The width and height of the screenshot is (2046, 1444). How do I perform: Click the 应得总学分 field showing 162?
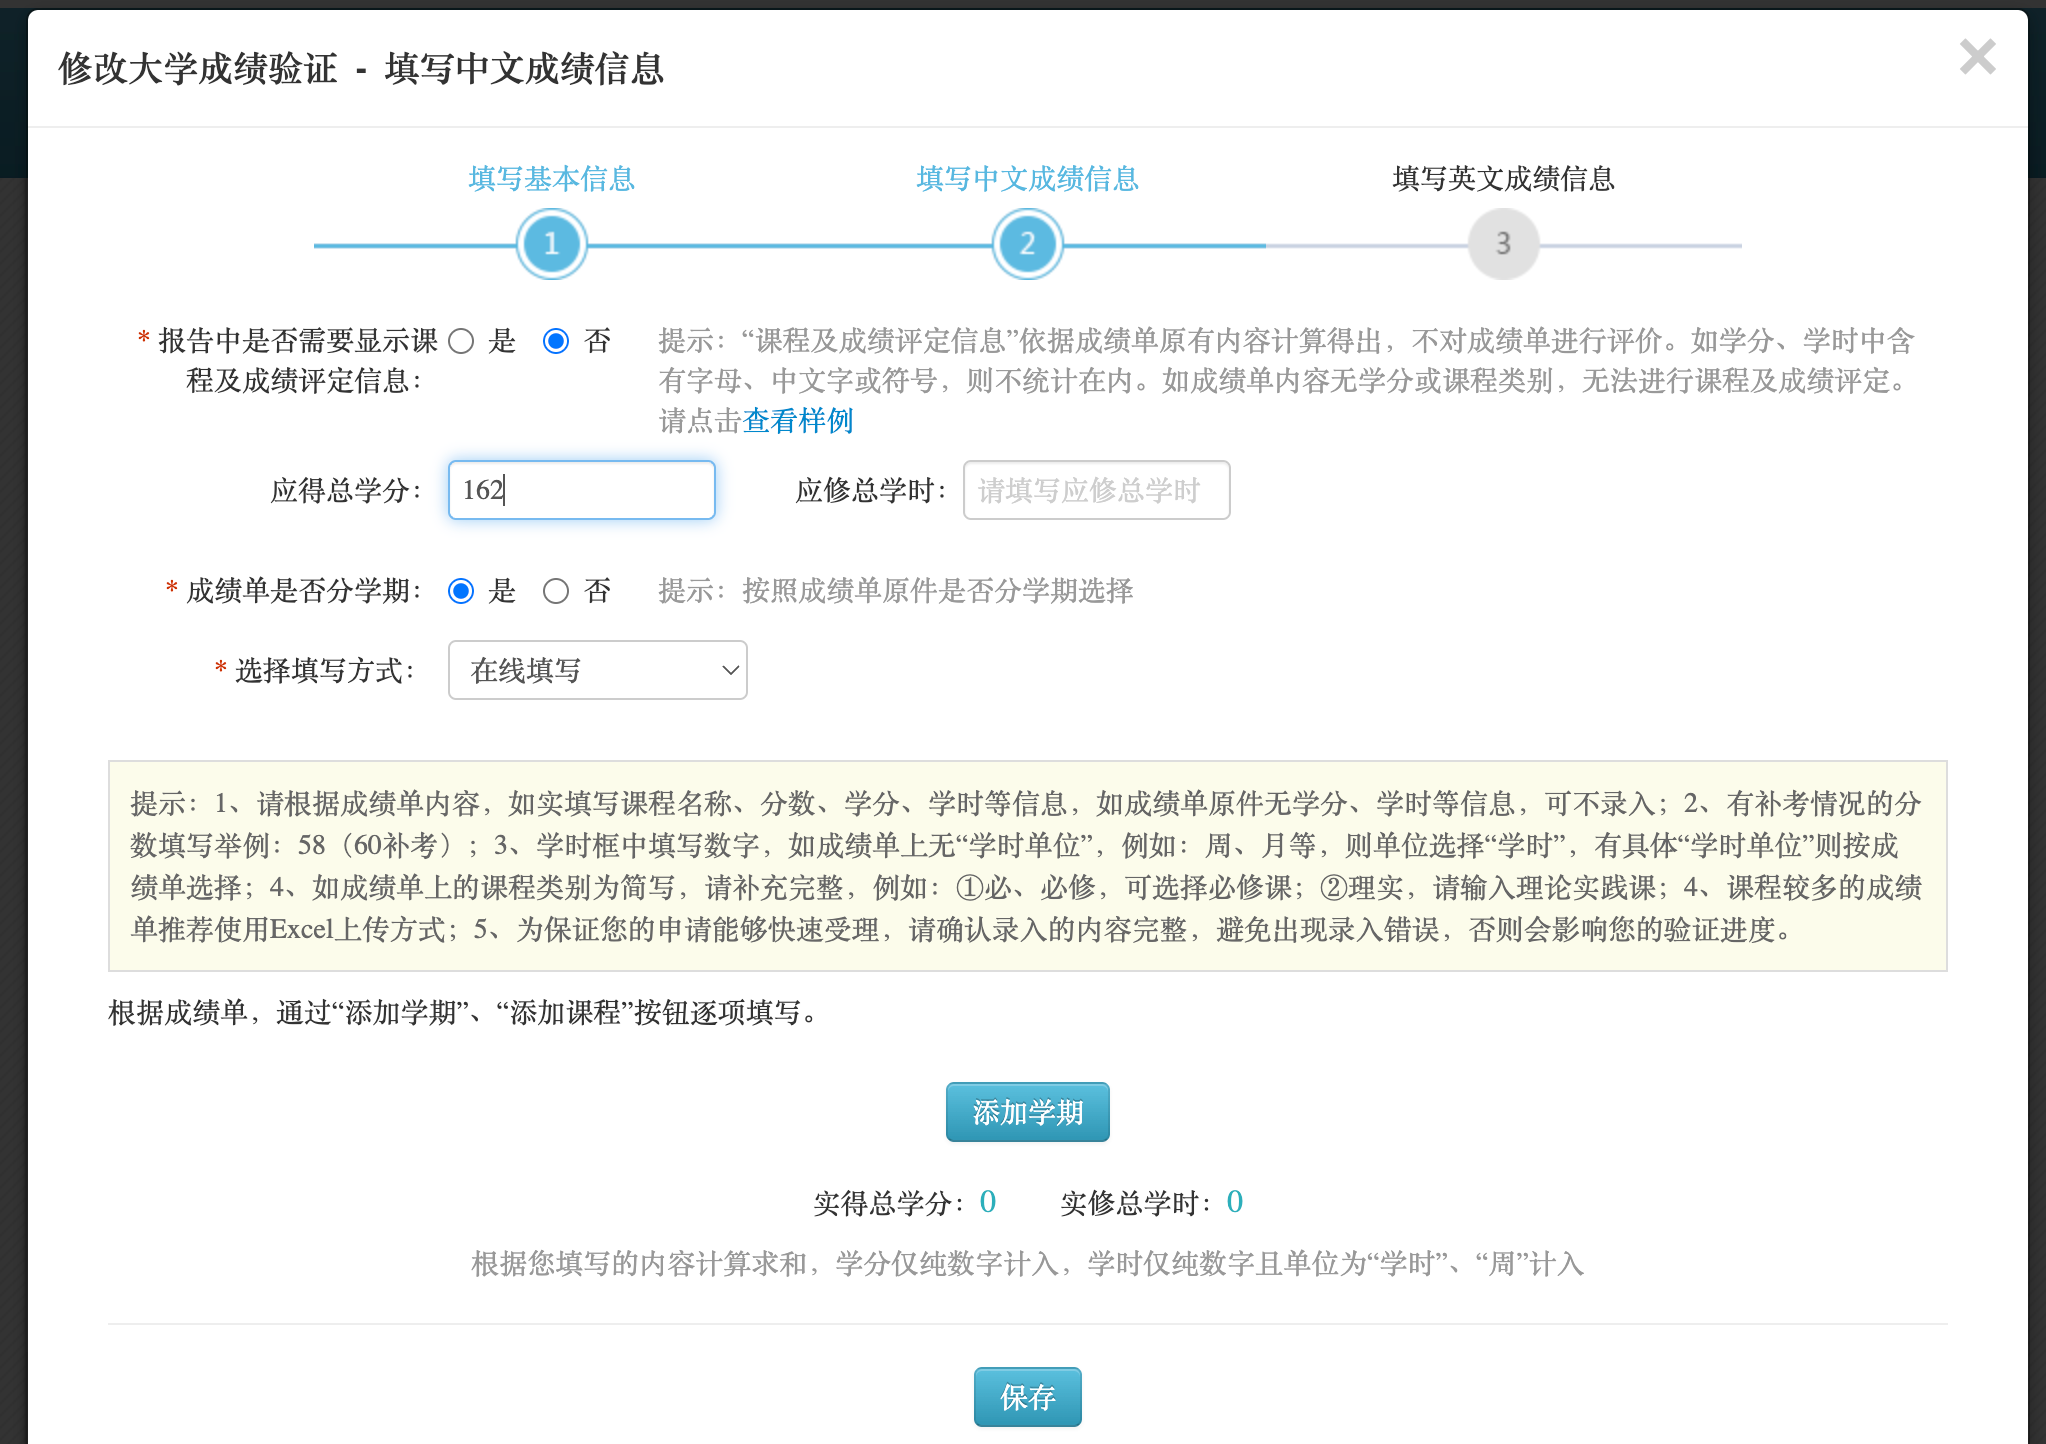[x=581, y=490]
